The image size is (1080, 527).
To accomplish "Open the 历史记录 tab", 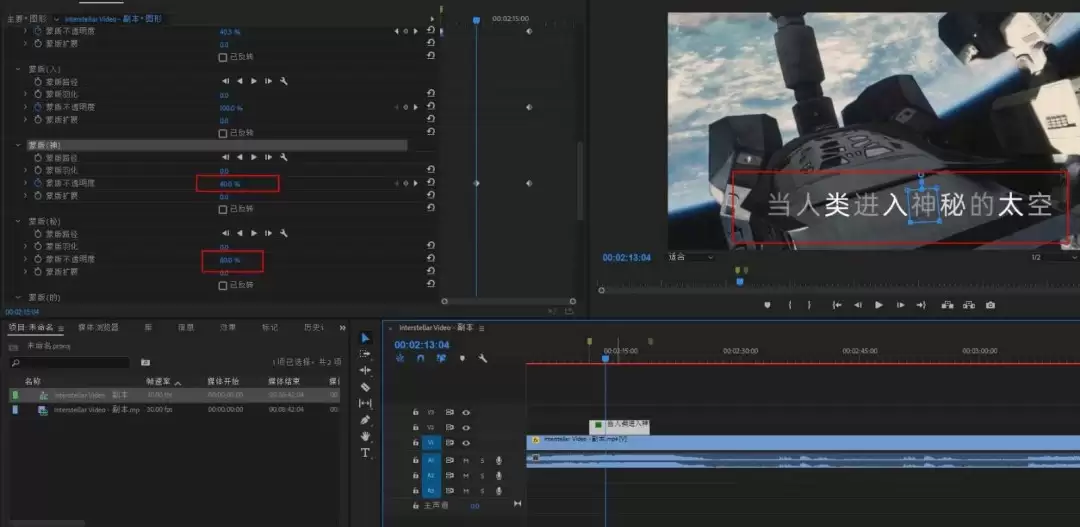I will click(x=314, y=328).
